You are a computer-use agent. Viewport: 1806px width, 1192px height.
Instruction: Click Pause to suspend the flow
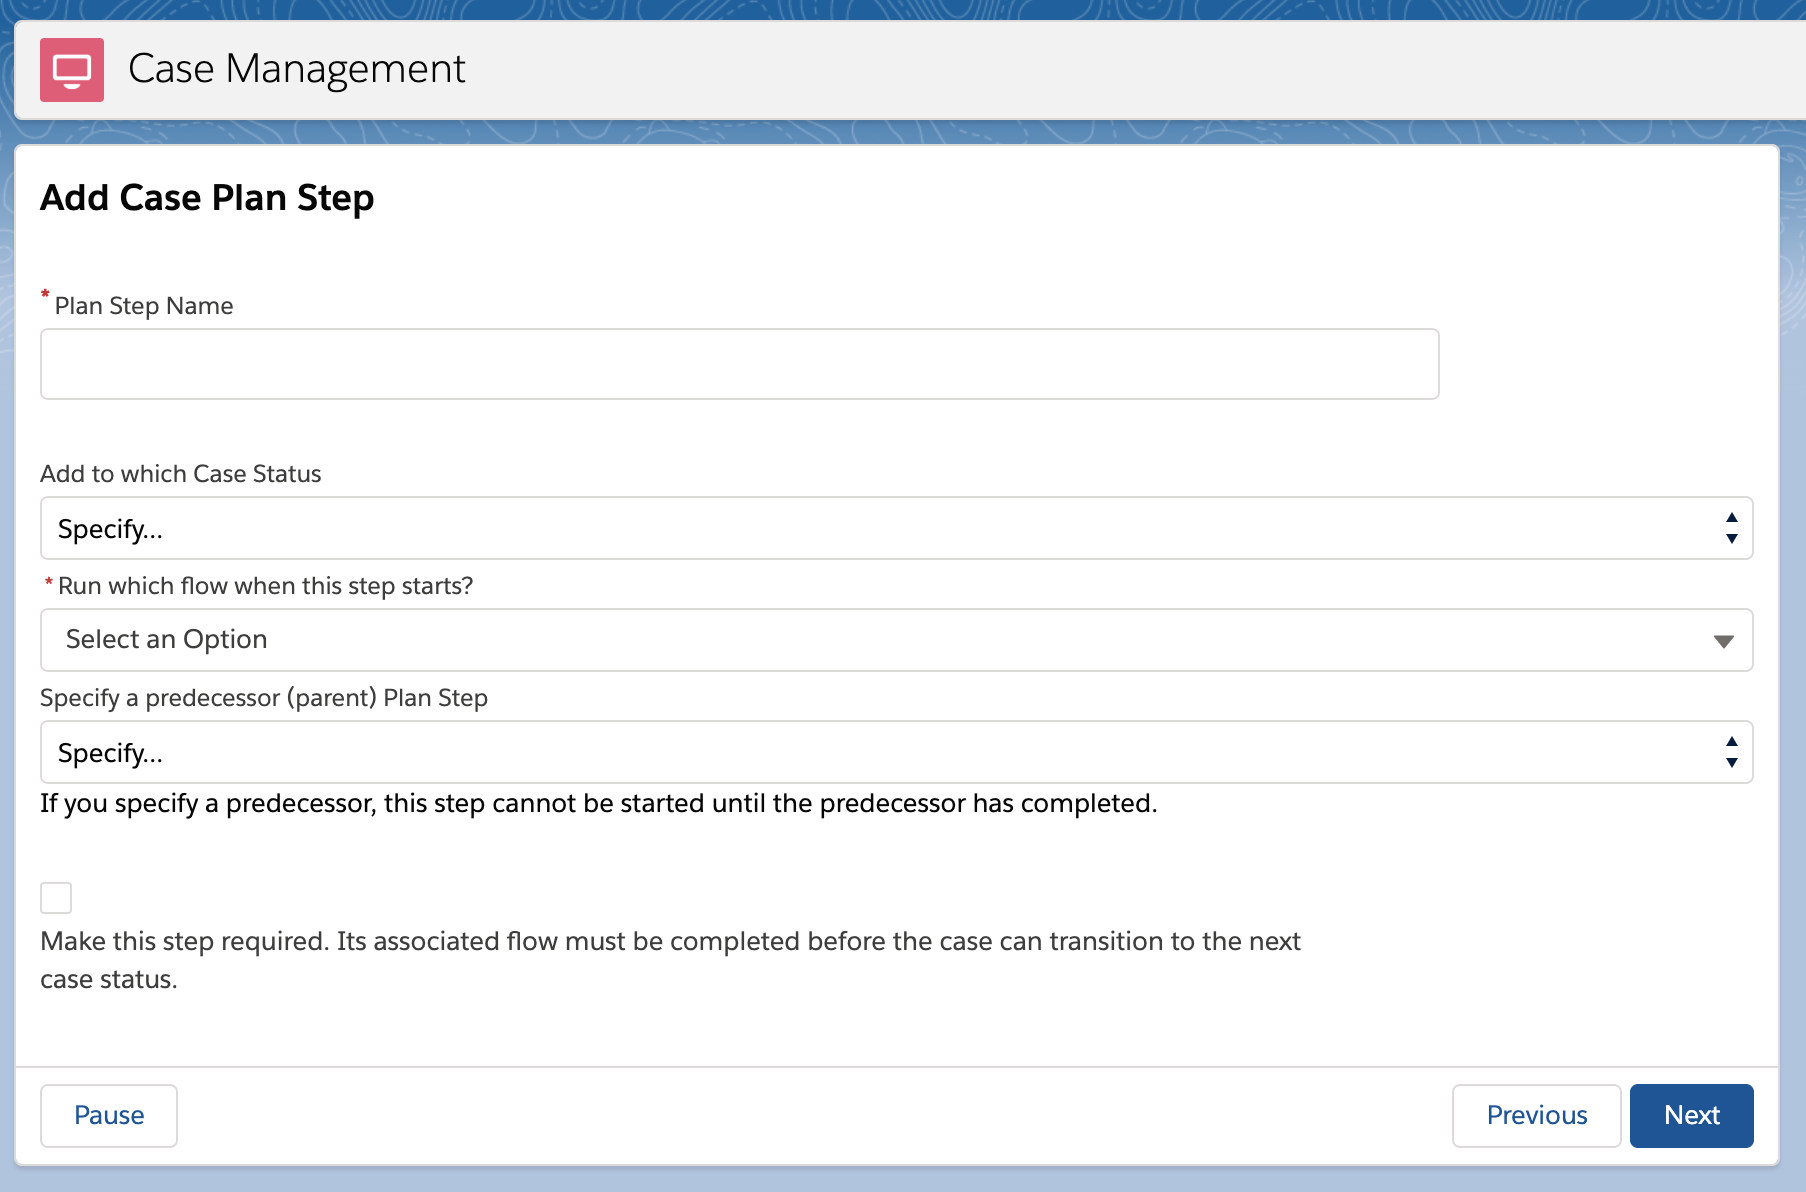click(108, 1115)
